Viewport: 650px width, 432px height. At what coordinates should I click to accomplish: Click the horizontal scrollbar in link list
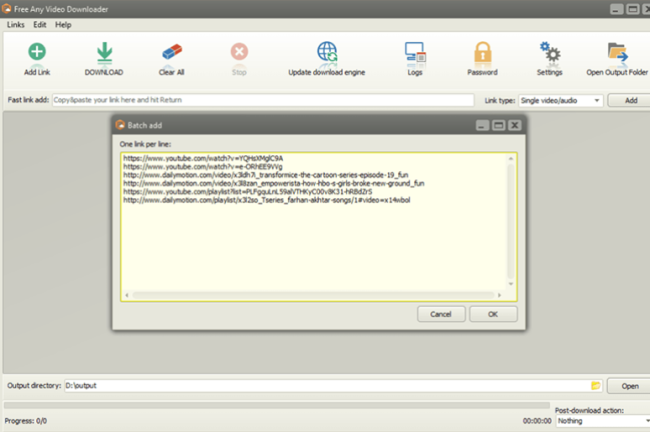313,295
